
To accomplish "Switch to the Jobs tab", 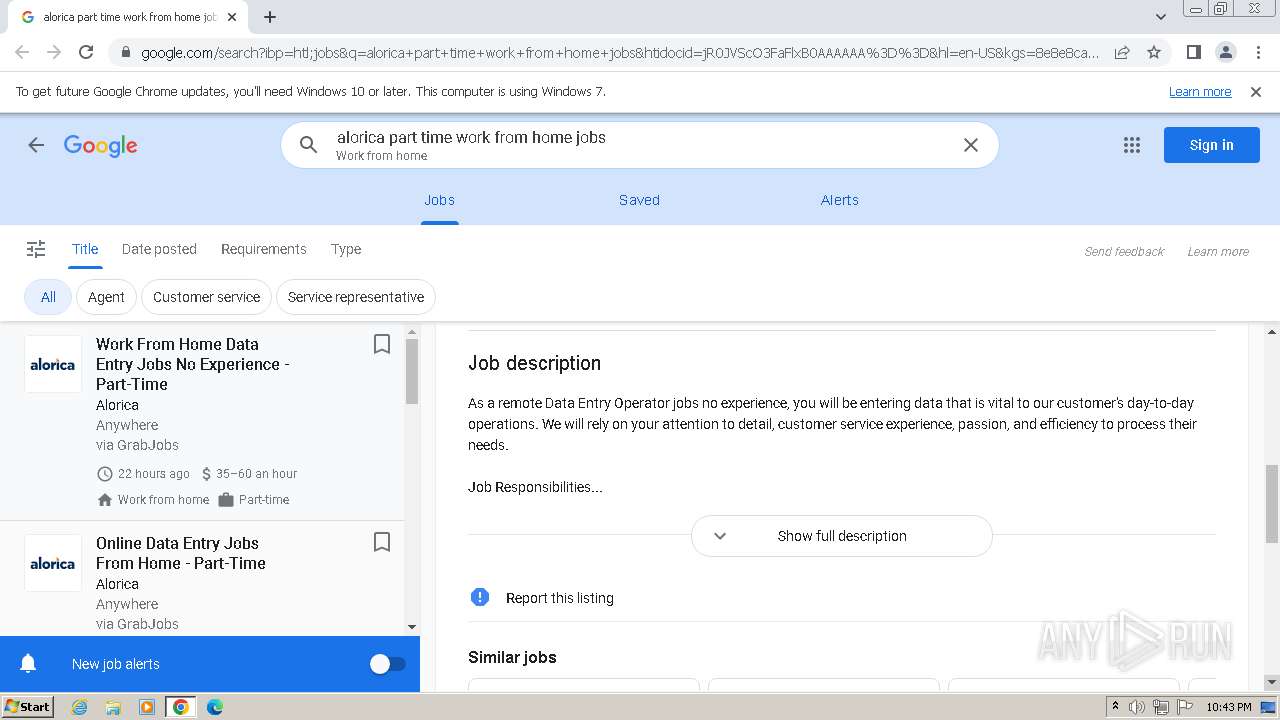I will click(x=439, y=200).
